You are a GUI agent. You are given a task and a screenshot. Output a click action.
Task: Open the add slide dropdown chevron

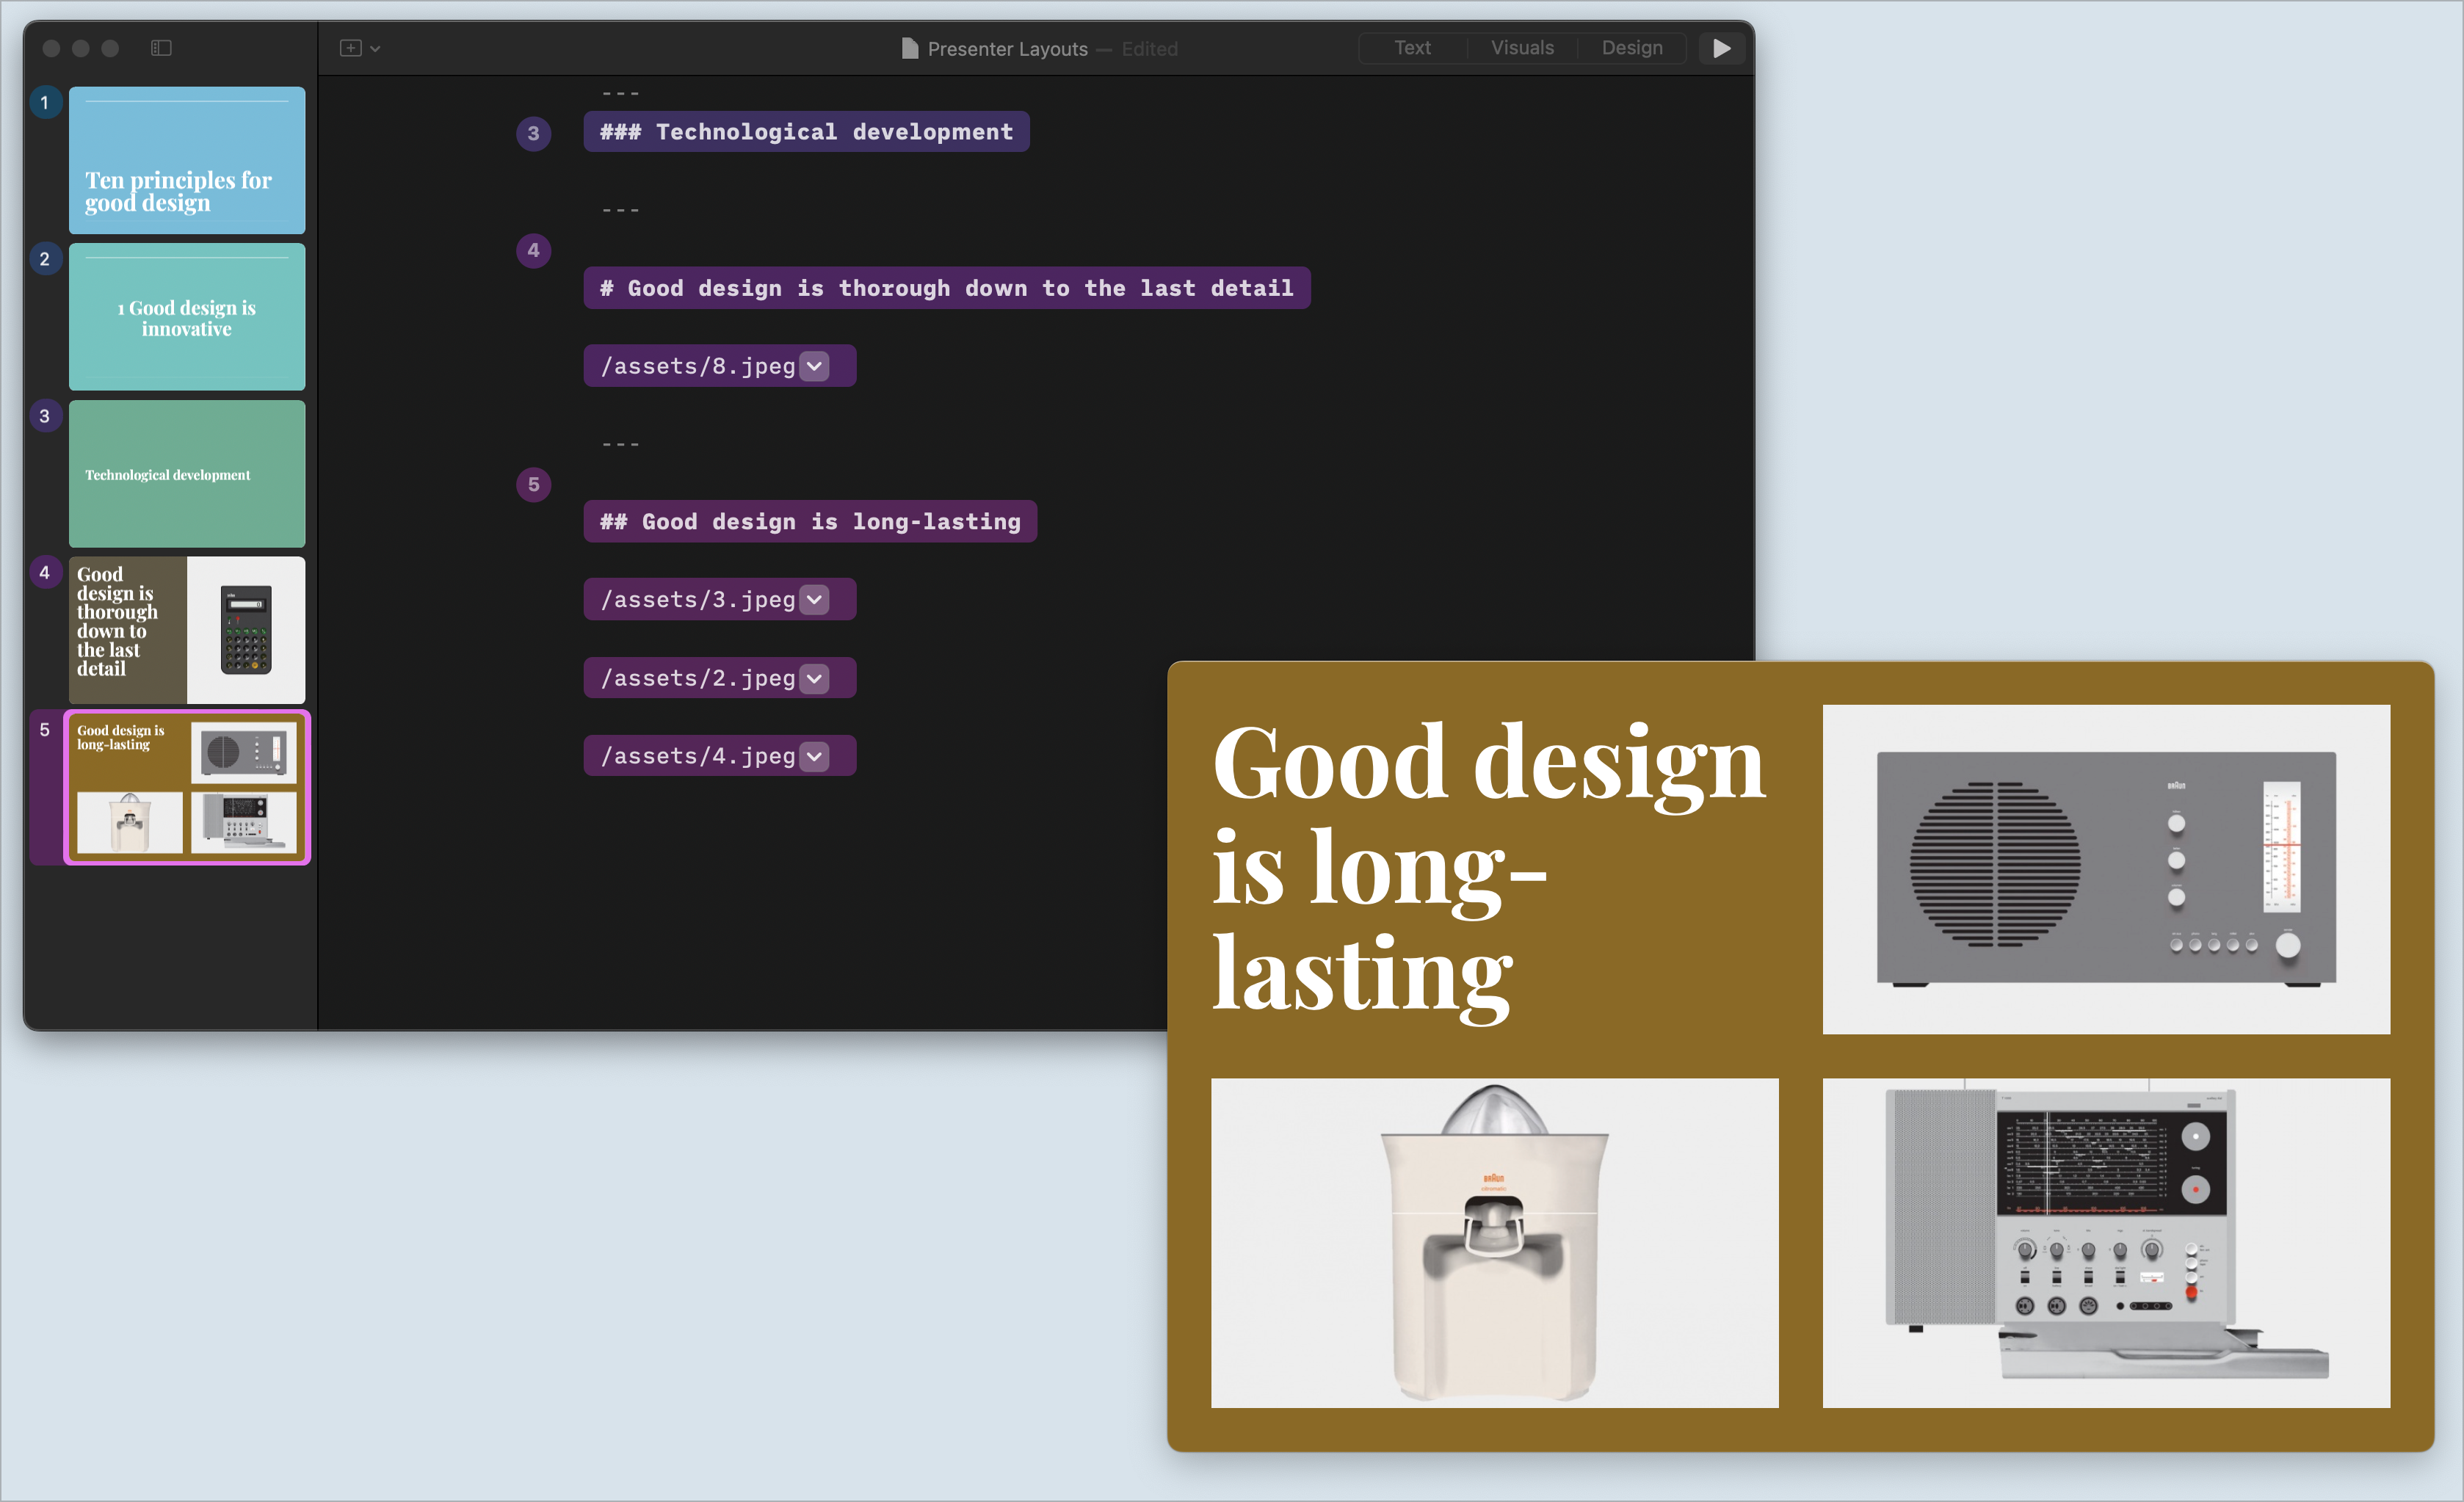[376, 49]
